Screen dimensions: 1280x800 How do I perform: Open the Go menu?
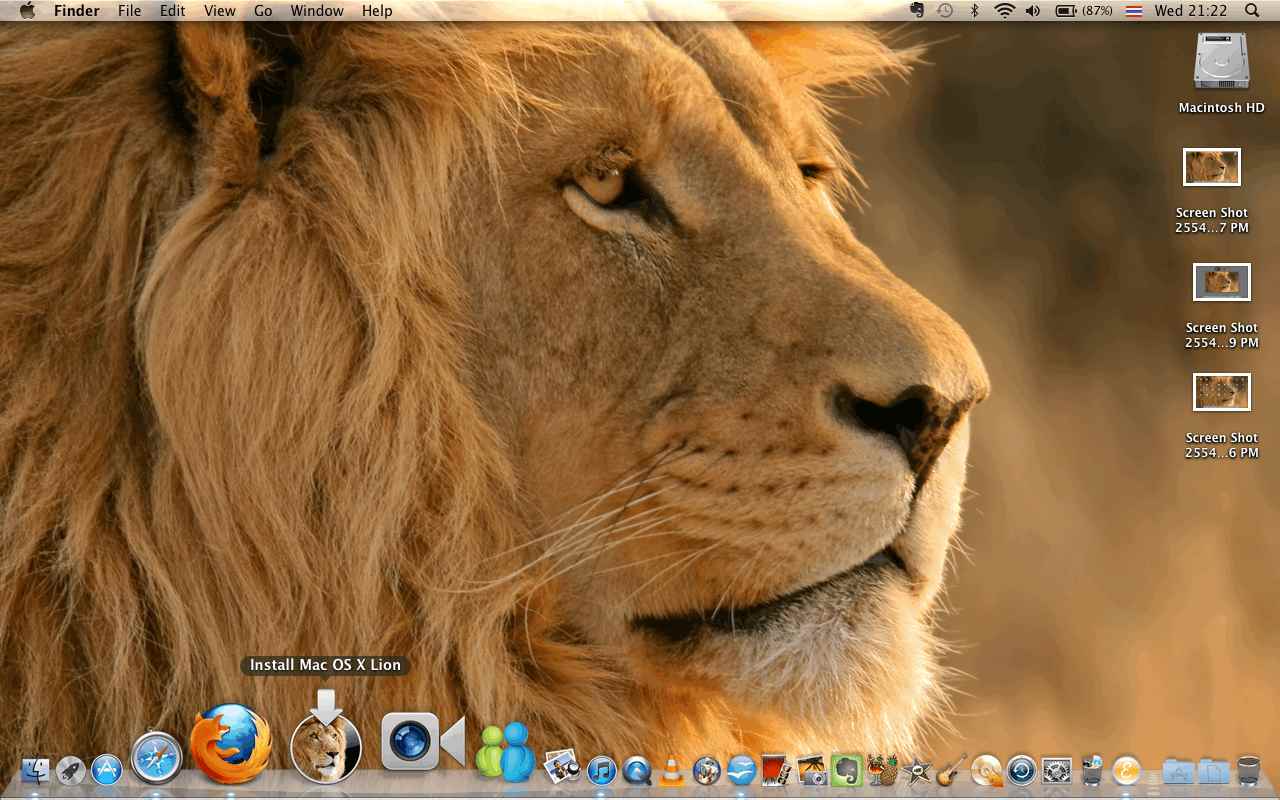coord(263,11)
